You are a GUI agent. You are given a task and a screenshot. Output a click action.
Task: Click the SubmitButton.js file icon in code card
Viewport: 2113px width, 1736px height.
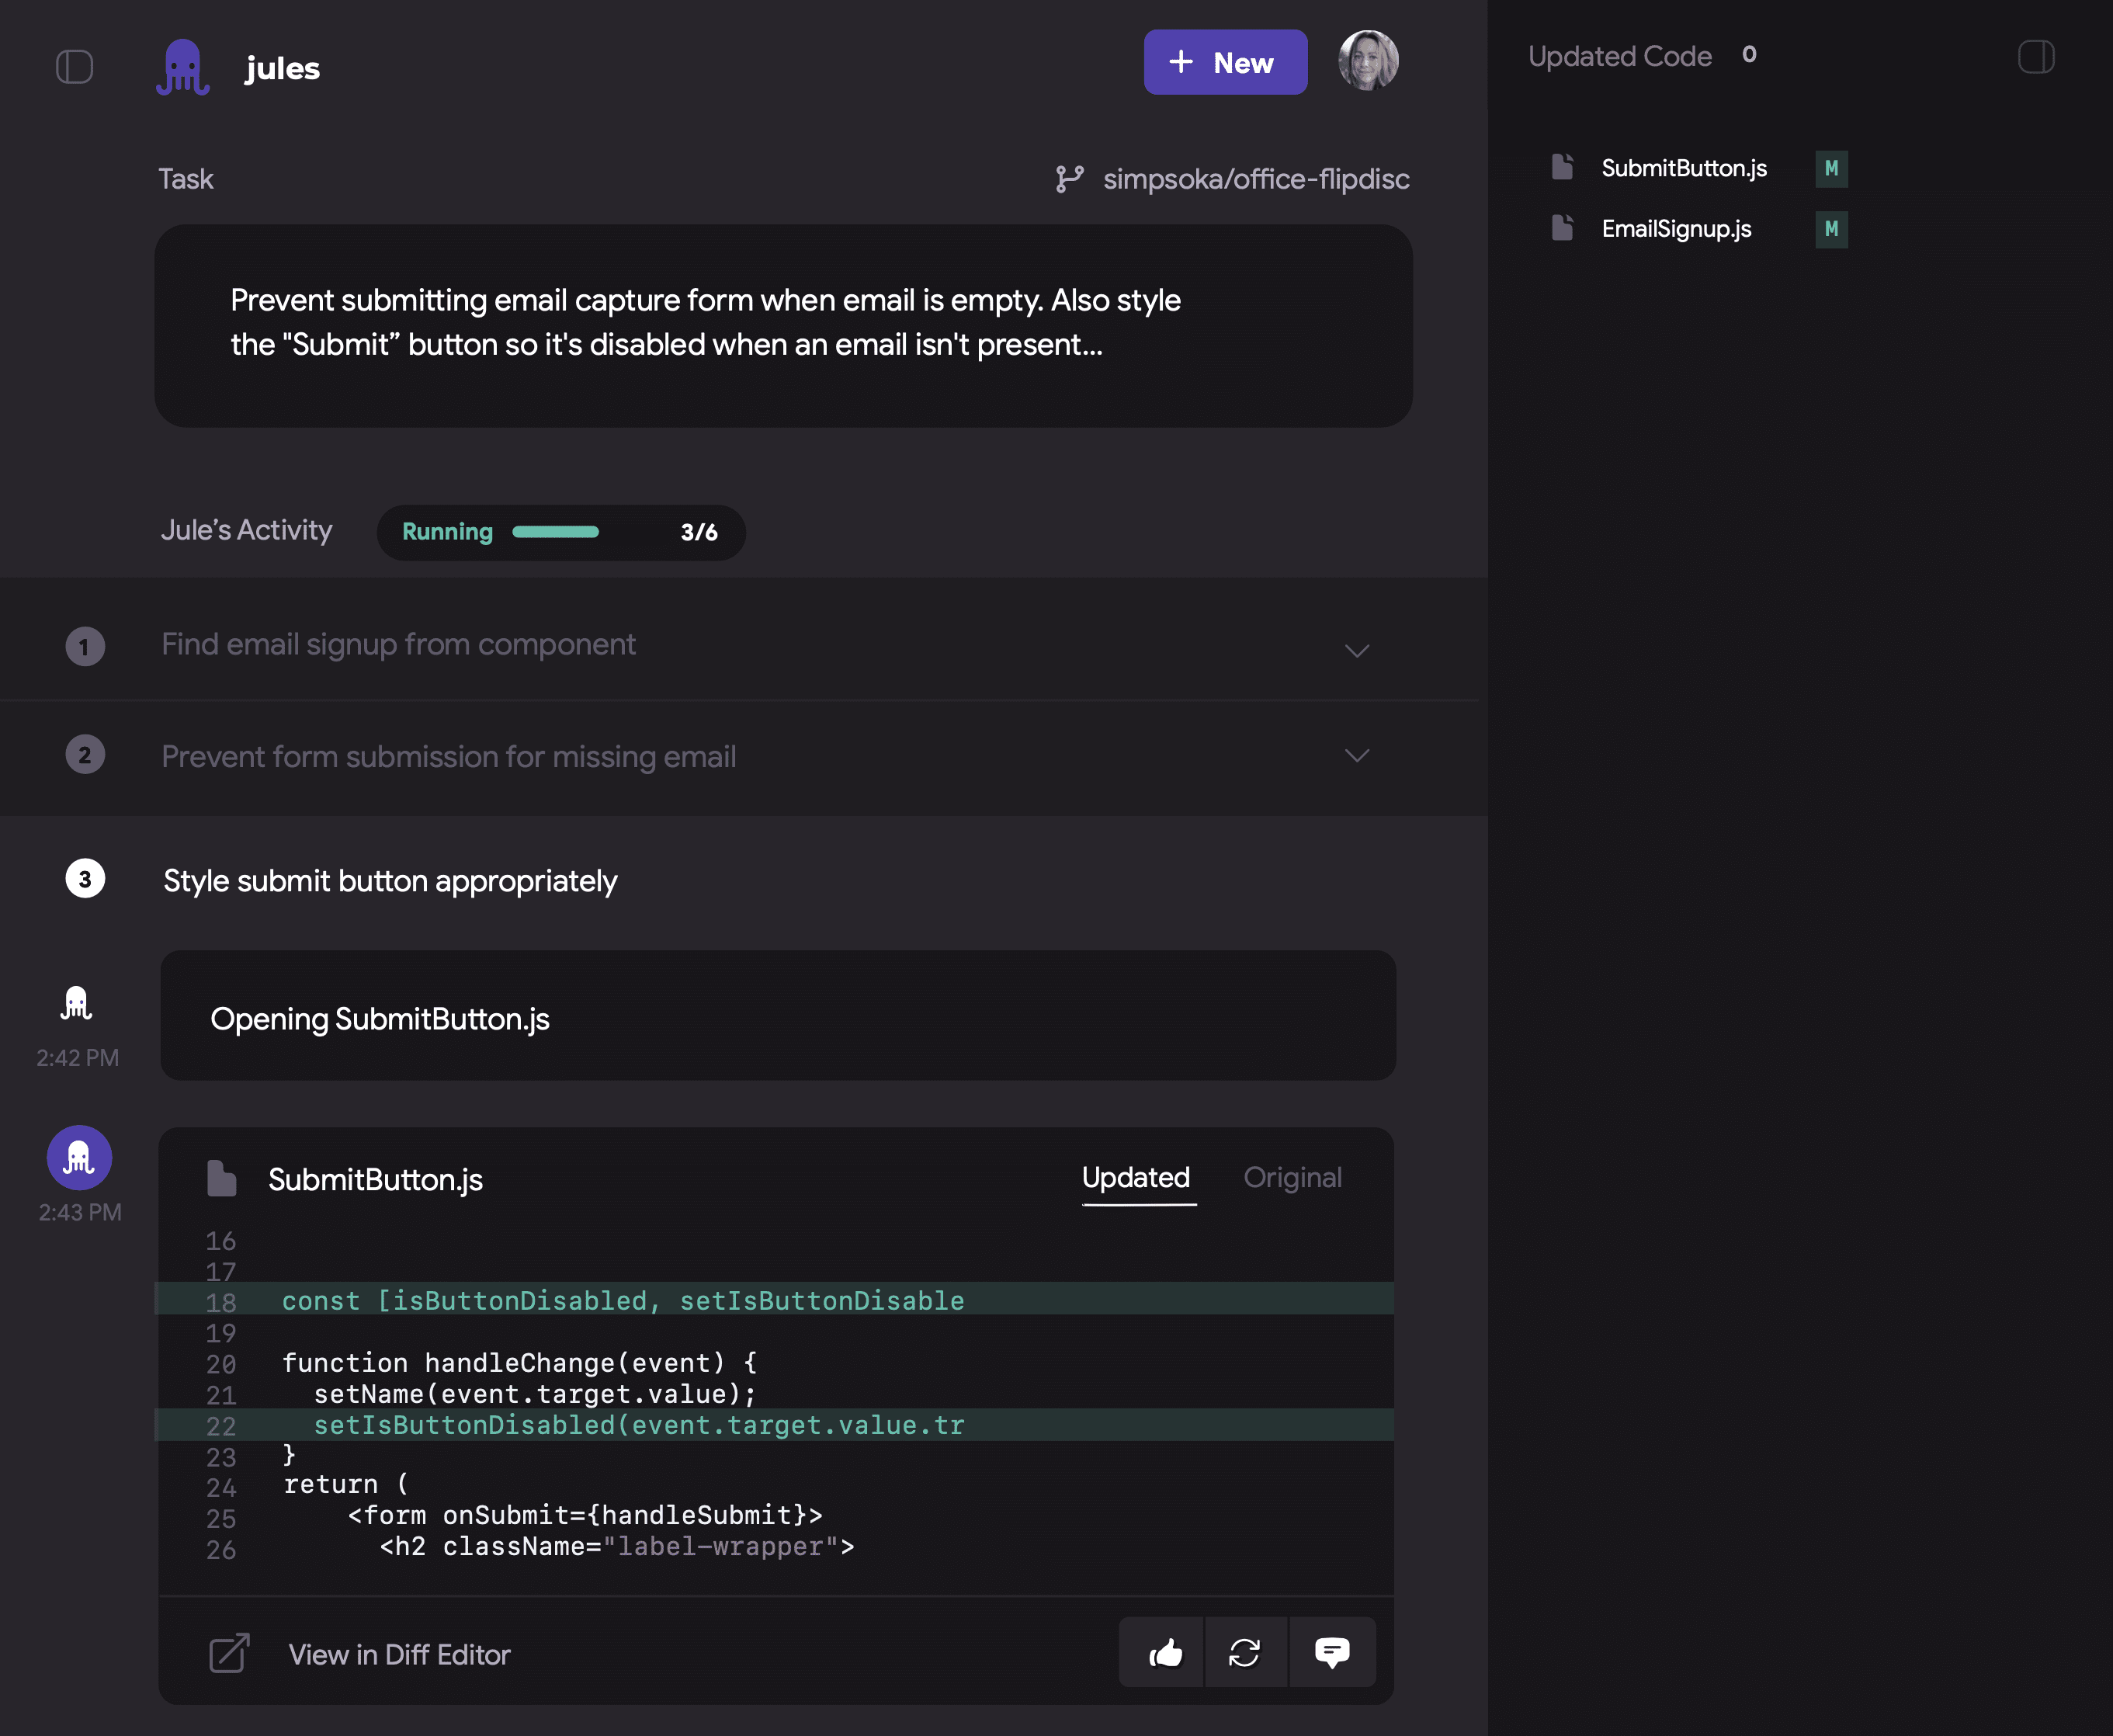pyautogui.click(x=221, y=1179)
